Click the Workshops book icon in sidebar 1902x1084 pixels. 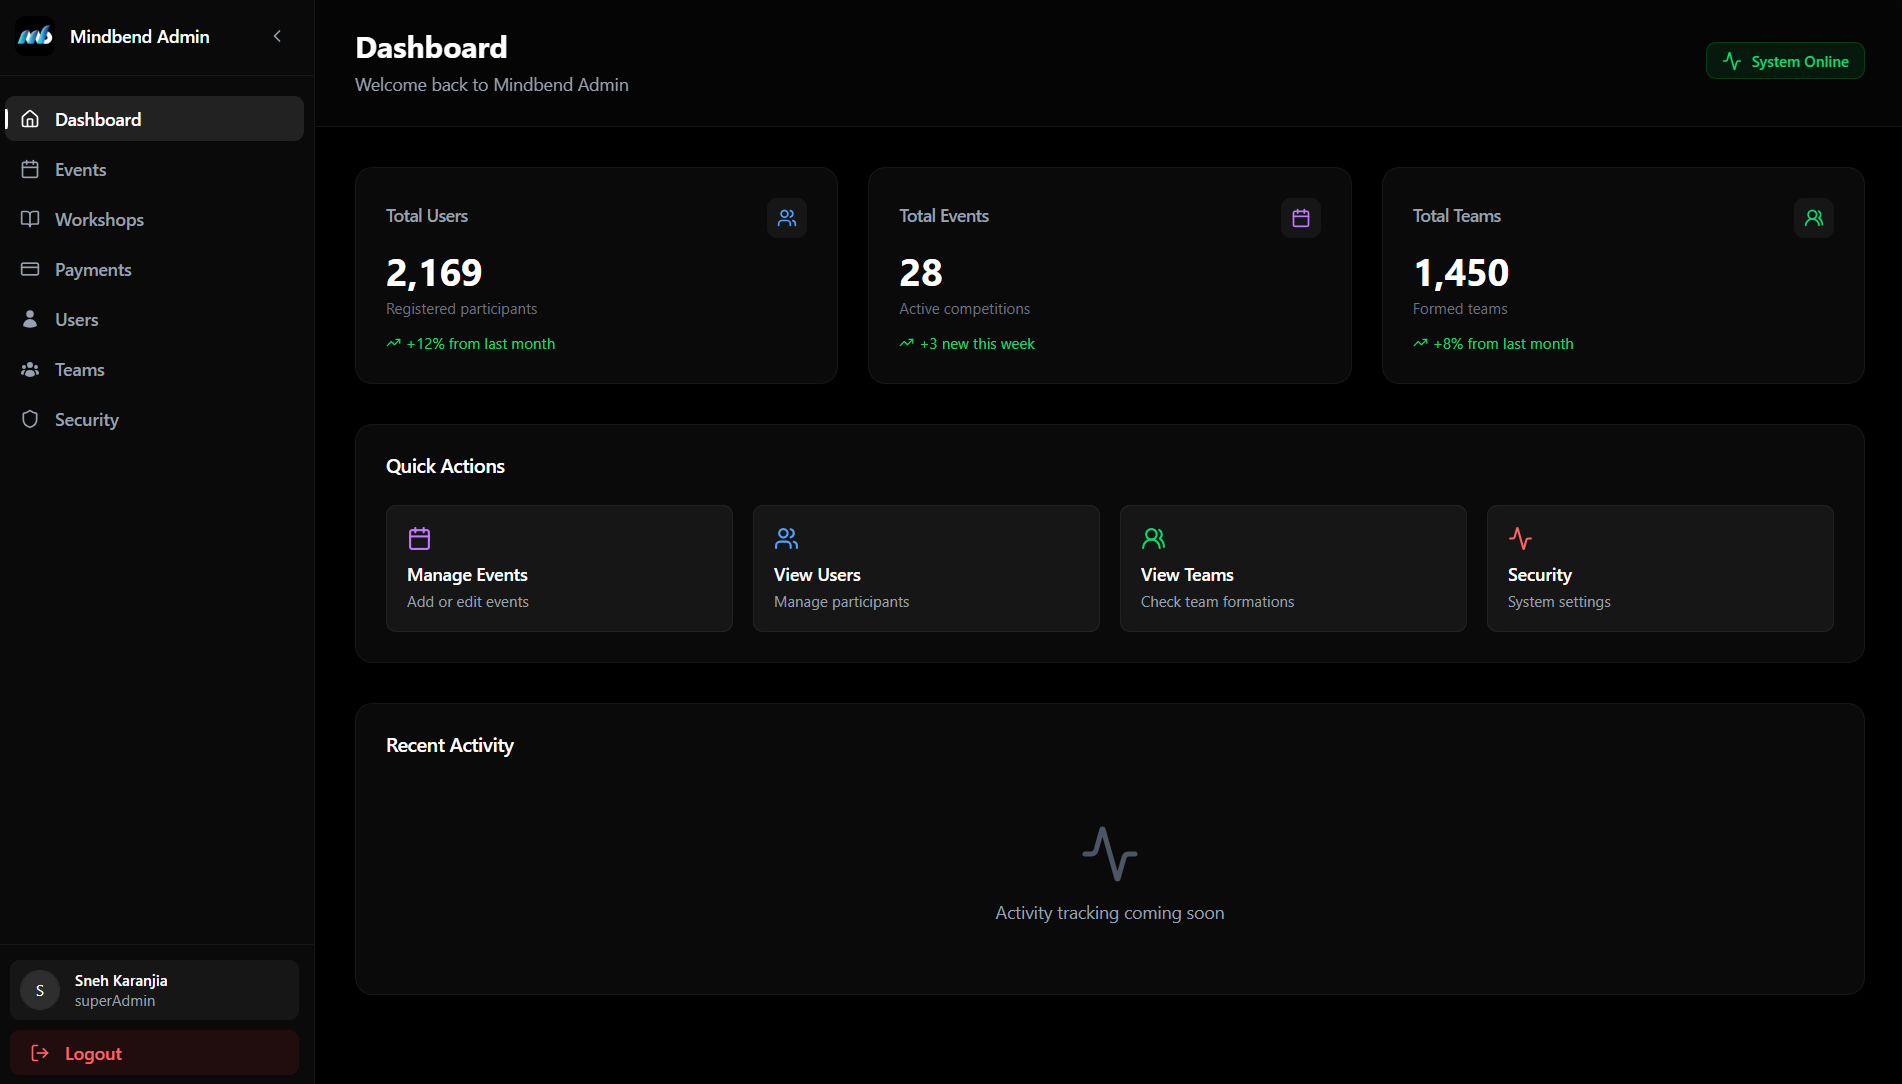(30, 219)
